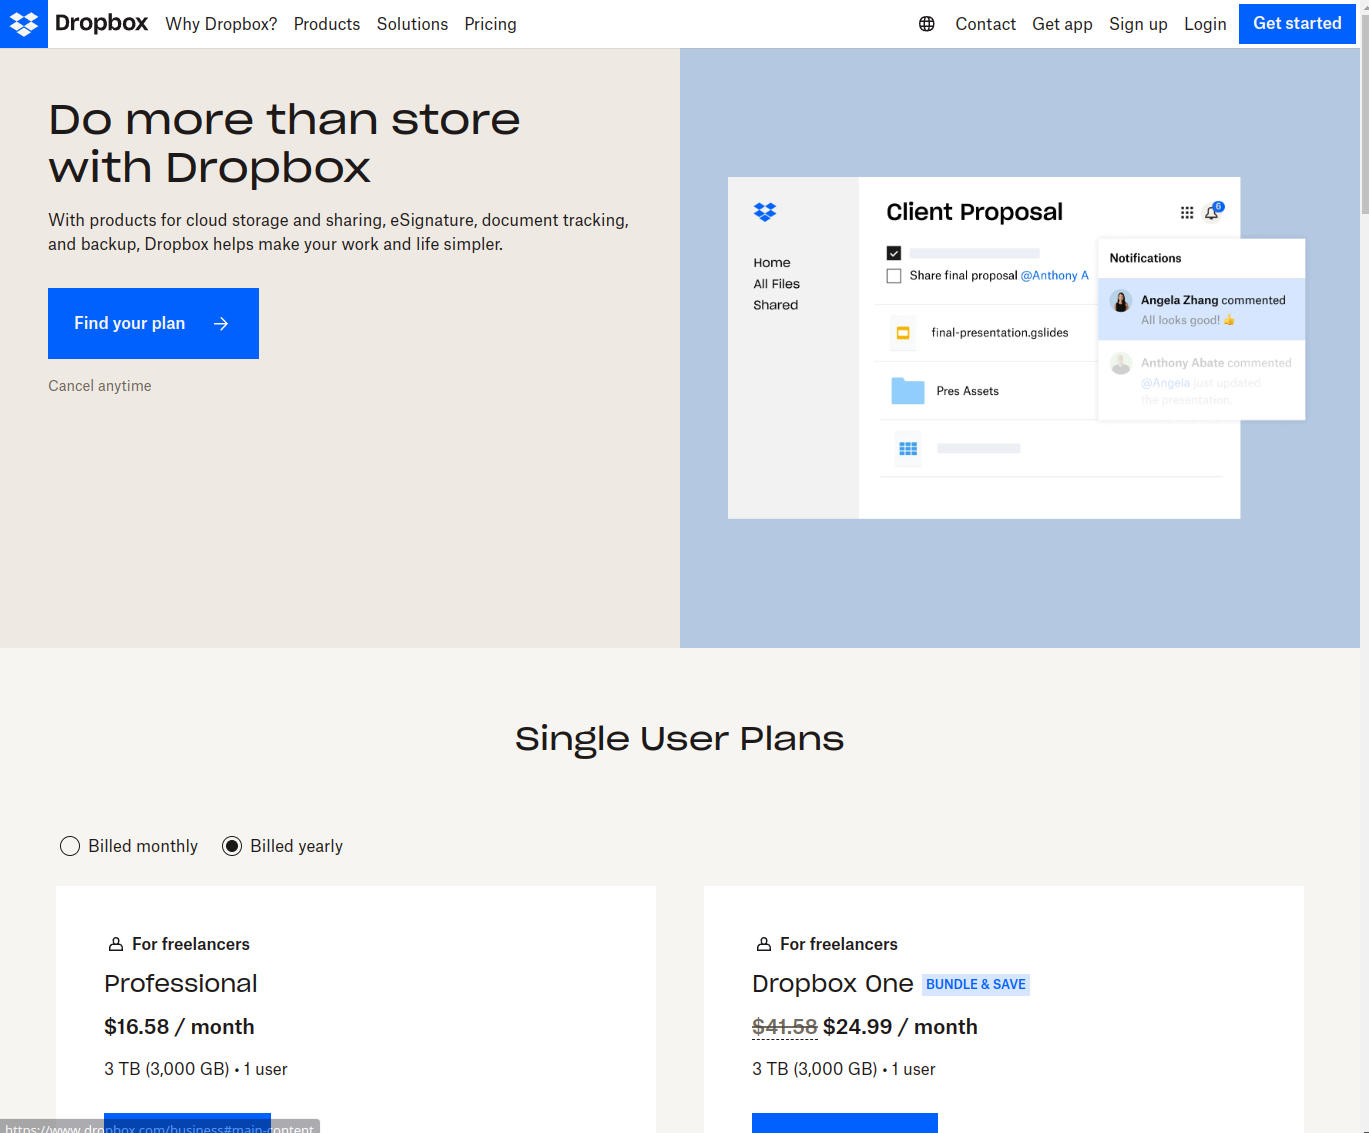Click the strikethrough $41.58 price
Screen dimensions: 1369x1133
[785, 1027]
